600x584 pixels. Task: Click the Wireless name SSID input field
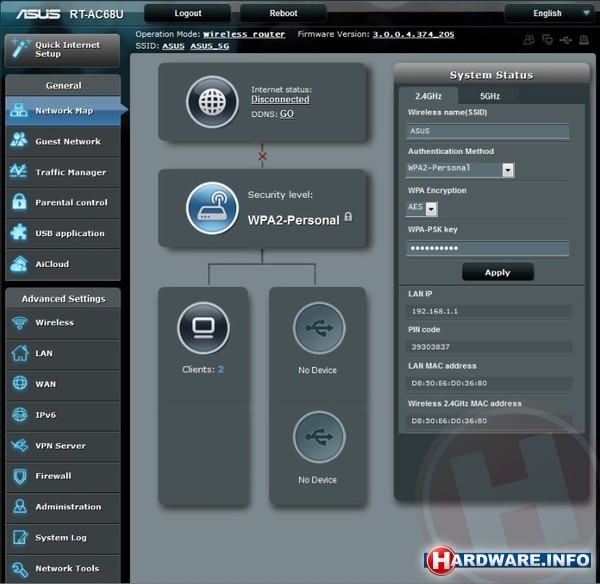pos(487,131)
